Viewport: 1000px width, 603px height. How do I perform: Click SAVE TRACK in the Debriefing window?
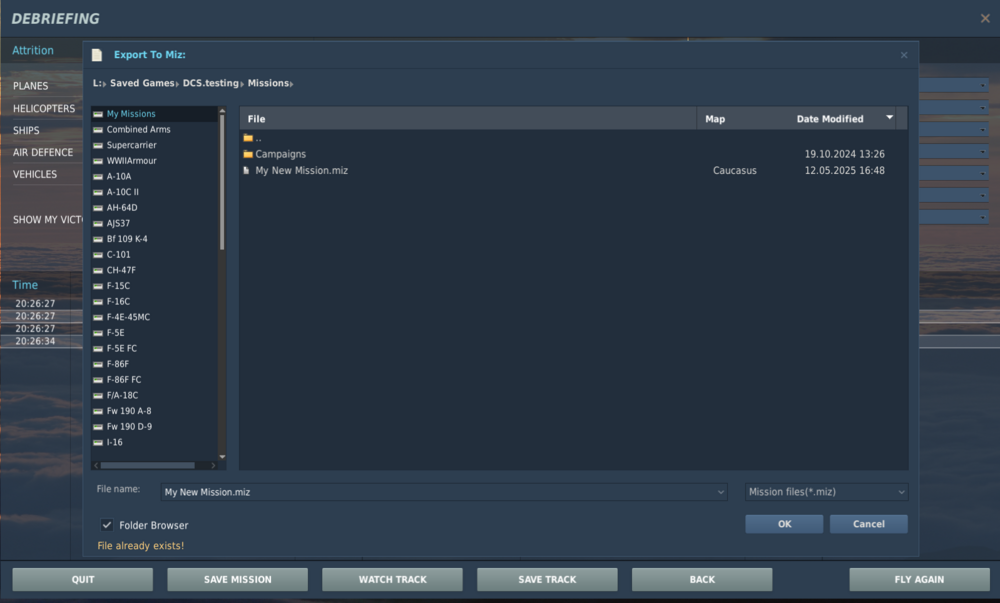pyautogui.click(x=547, y=579)
